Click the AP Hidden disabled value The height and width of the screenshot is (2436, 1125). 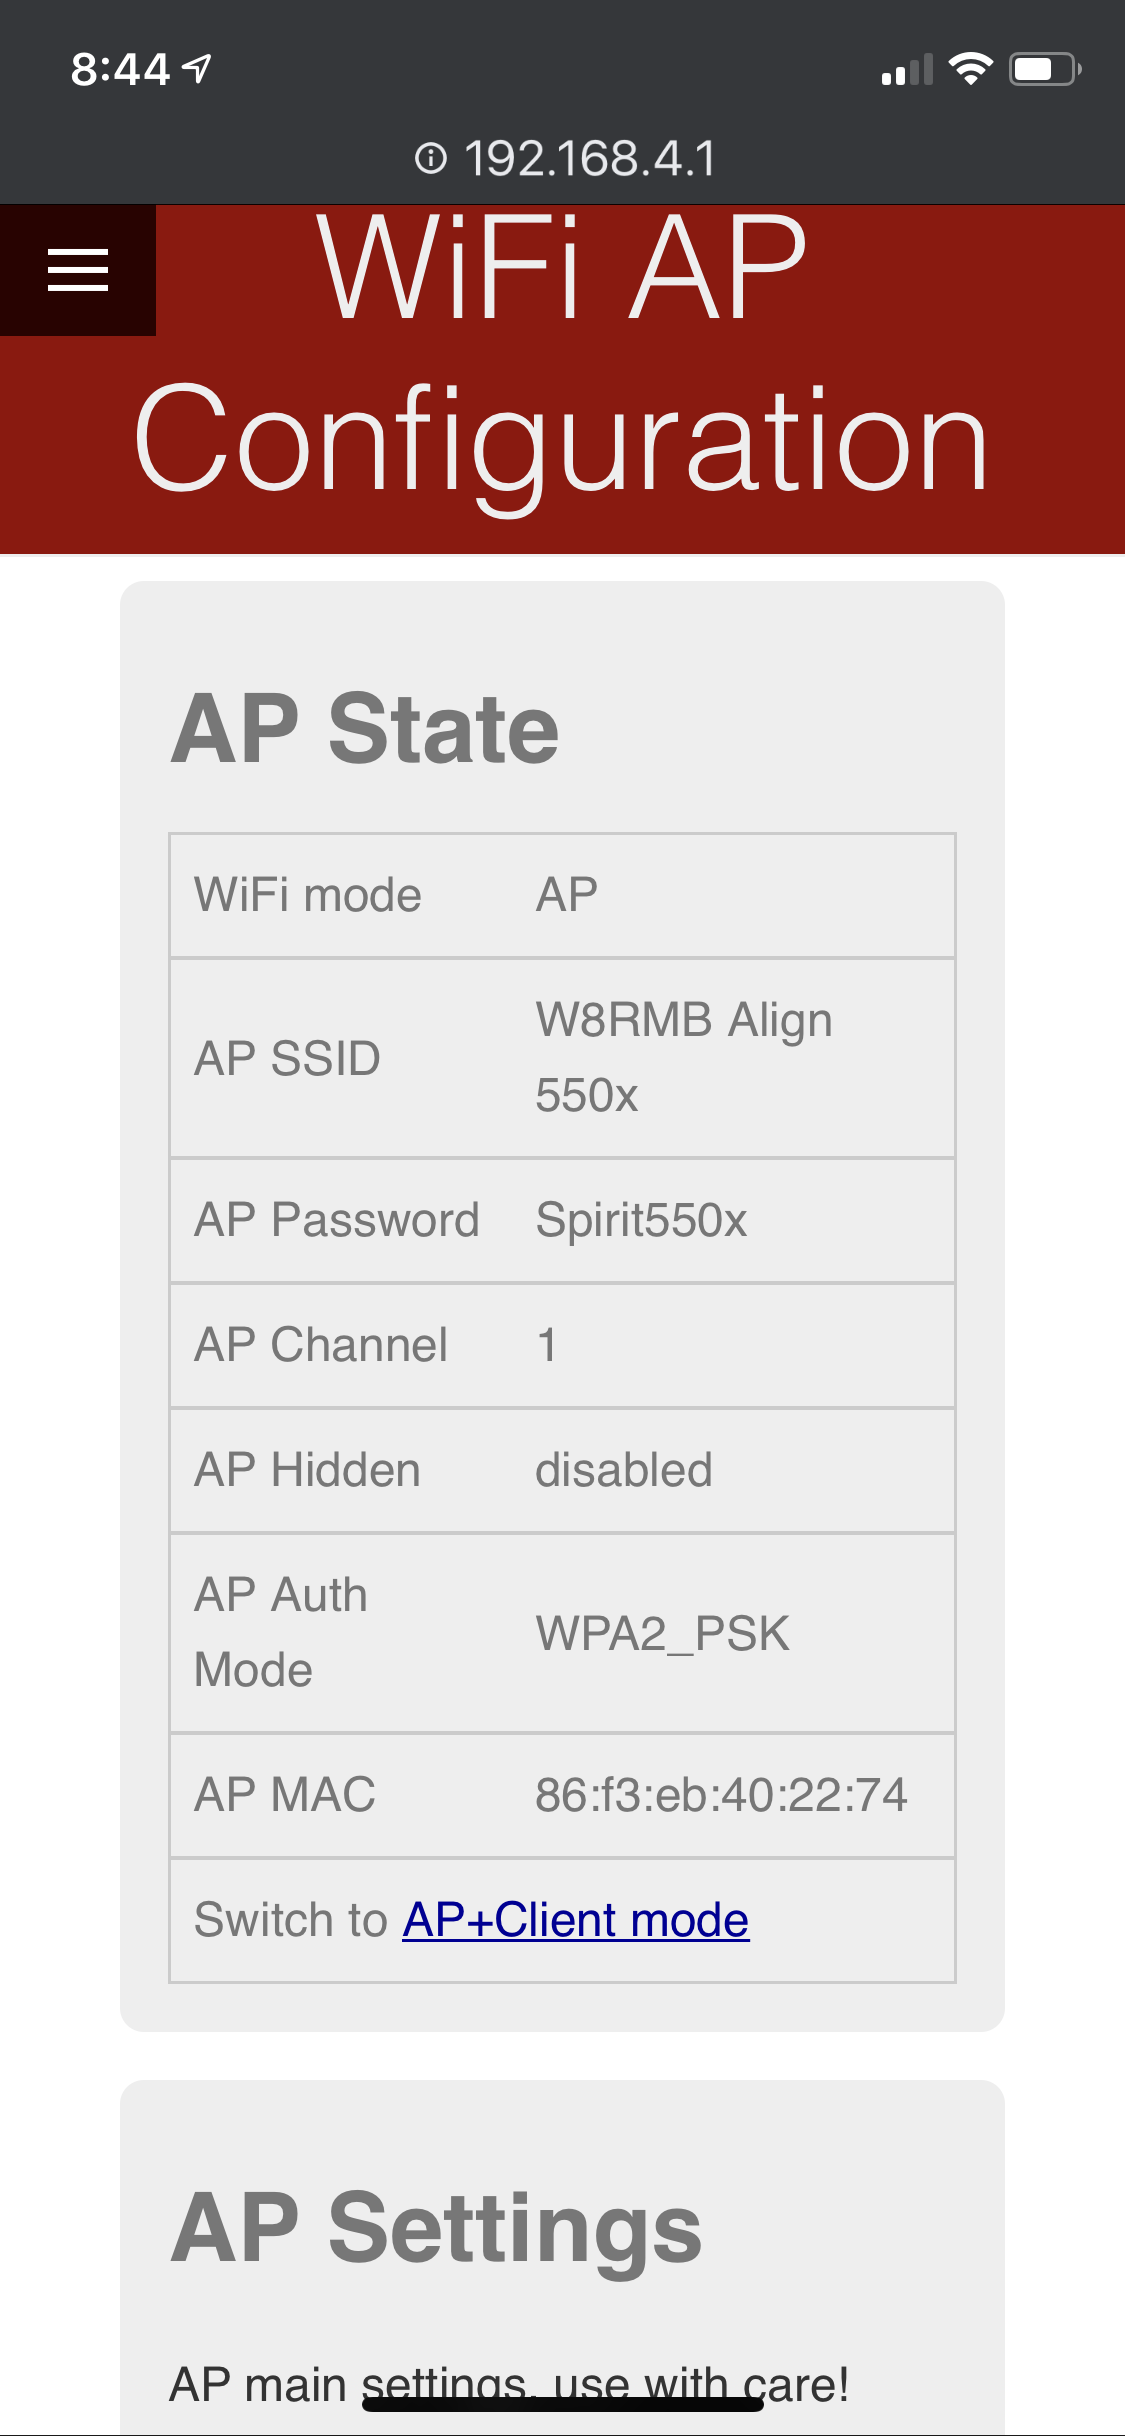point(624,1470)
